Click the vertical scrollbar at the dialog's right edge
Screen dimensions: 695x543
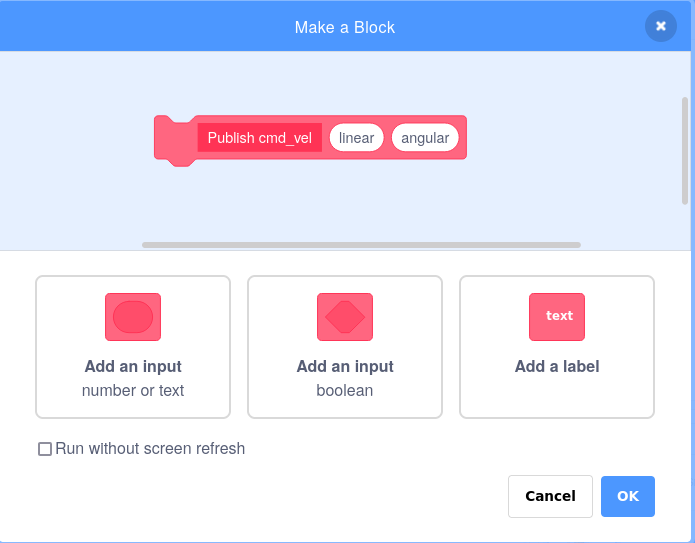(685, 150)
